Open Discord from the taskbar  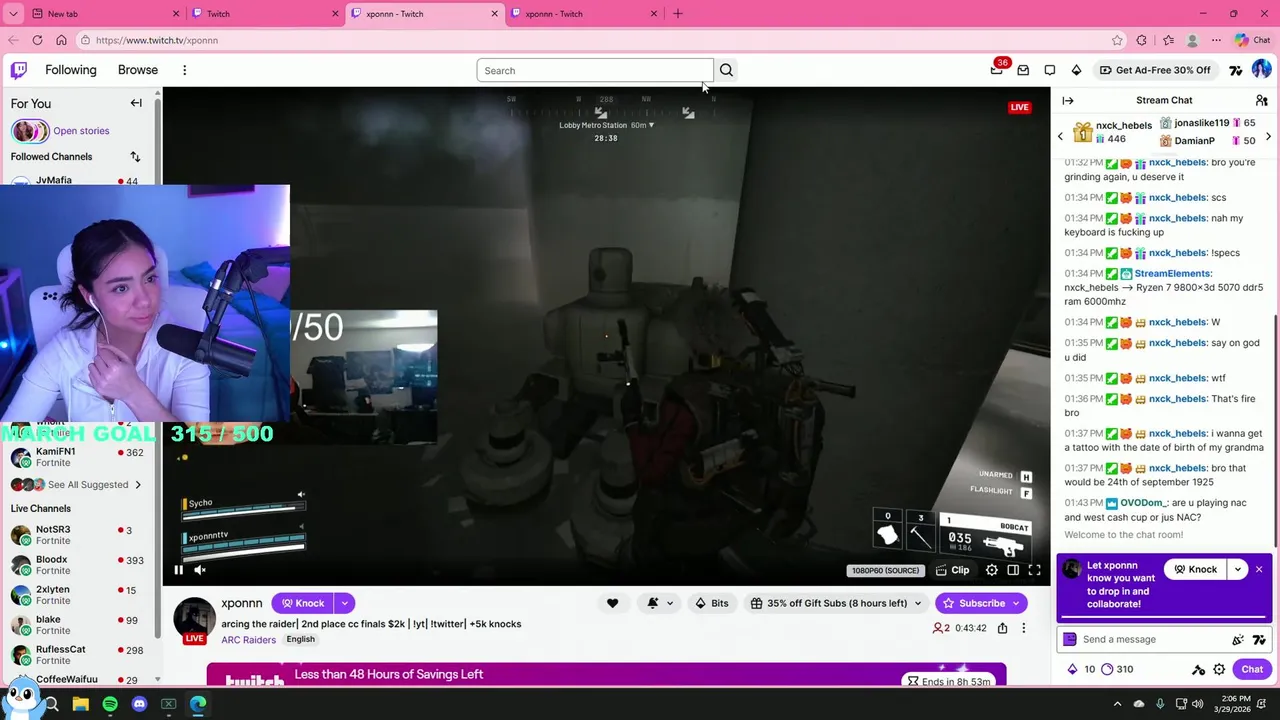(x=139, y=704)
